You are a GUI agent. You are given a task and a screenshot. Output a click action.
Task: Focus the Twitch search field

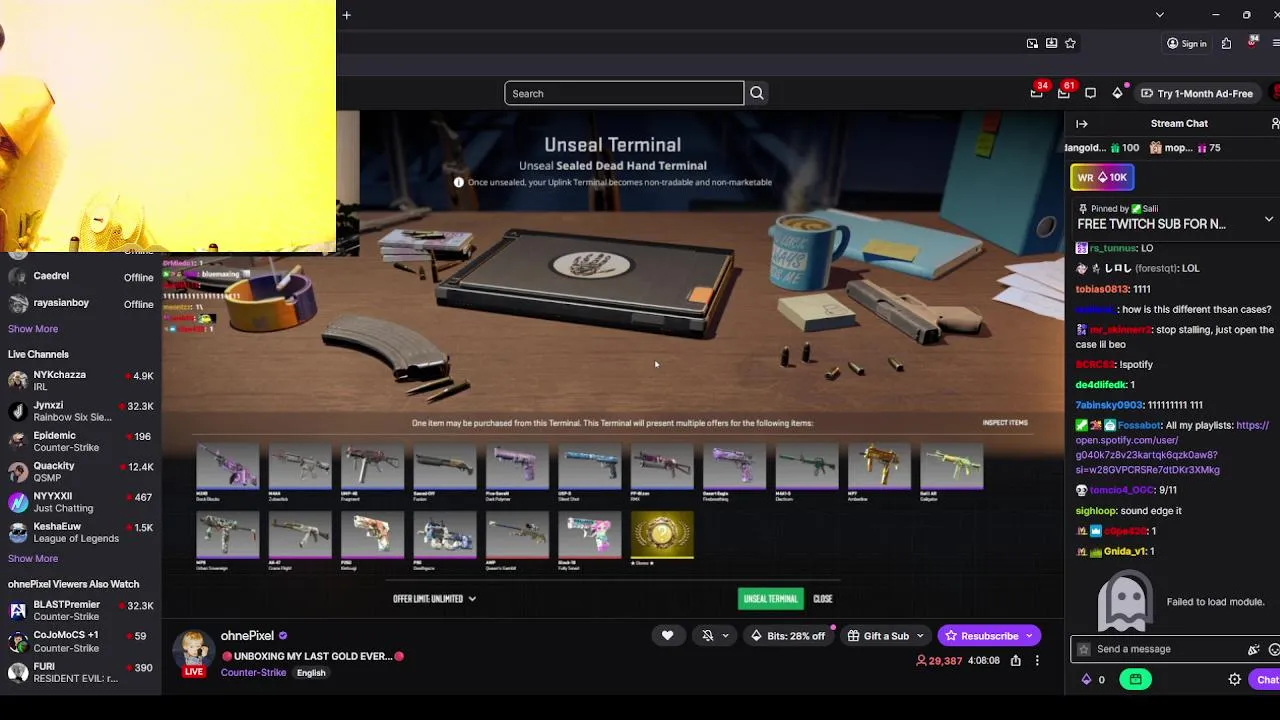624,93
